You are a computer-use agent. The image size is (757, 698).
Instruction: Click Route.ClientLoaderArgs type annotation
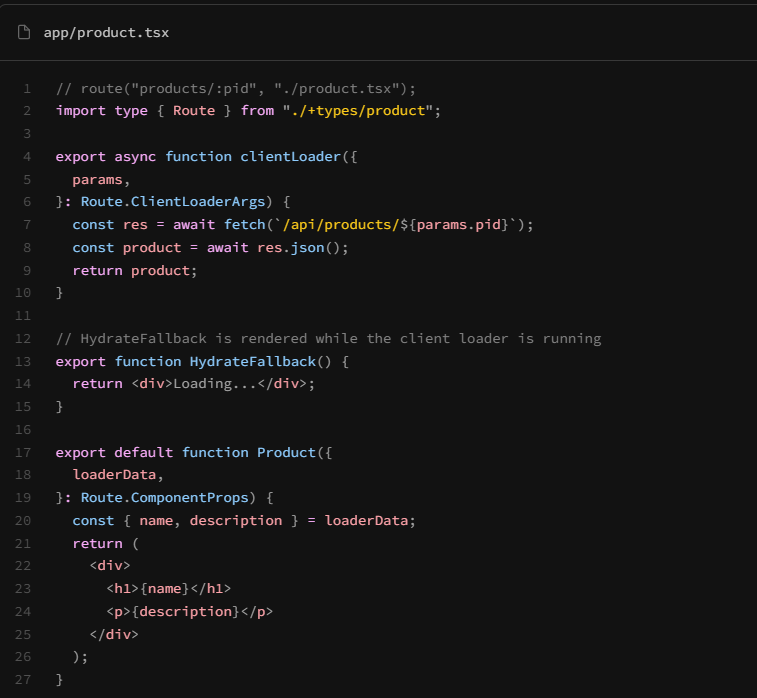pos(173,202)
